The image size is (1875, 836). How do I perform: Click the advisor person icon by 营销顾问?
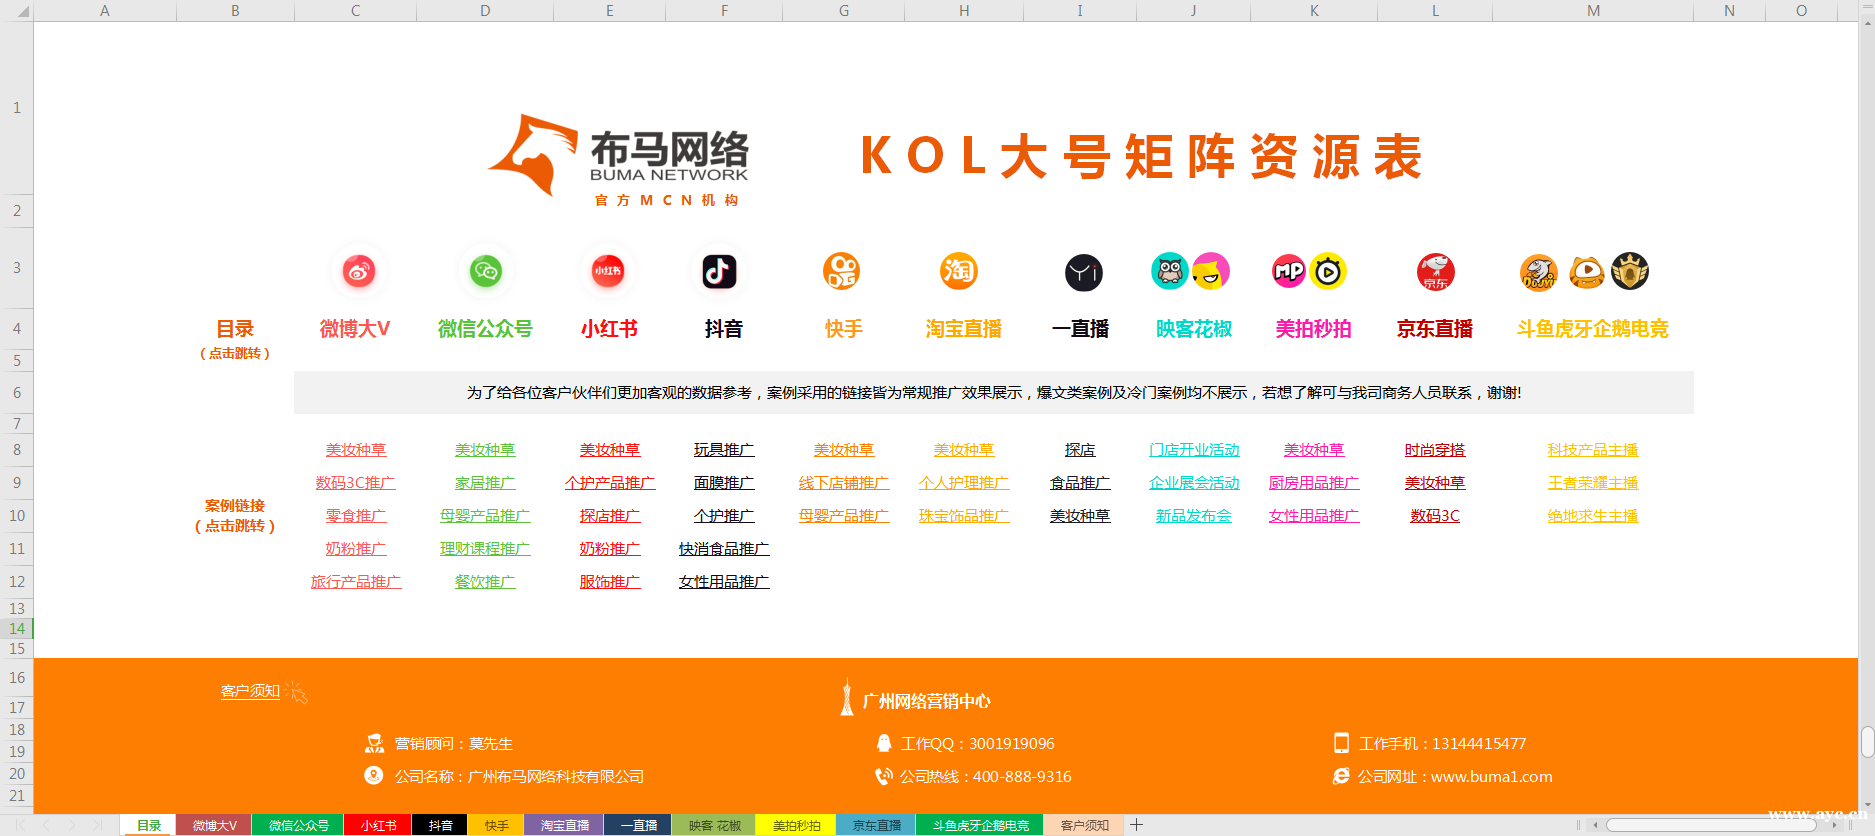(375, 743)
